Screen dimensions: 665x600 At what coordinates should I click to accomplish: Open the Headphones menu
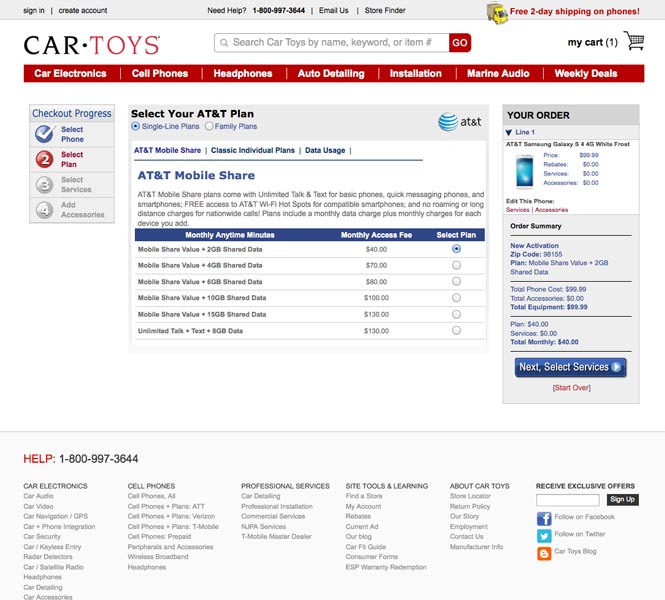point(243,73)
